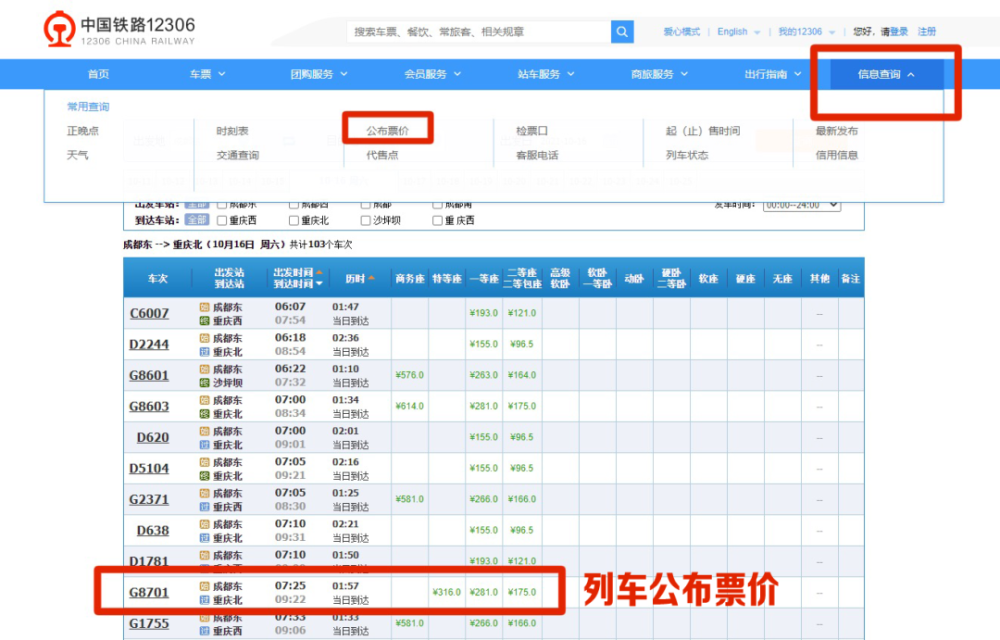1000x640 pixels.
Task: Click the 到达时间 sort arrow
Action: 319,283
